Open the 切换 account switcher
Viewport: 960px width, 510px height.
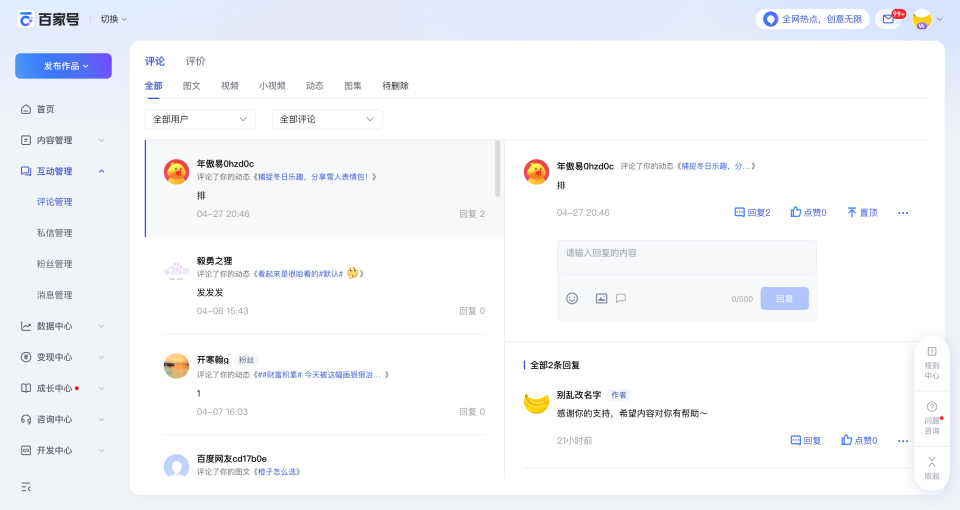[114, 20]
